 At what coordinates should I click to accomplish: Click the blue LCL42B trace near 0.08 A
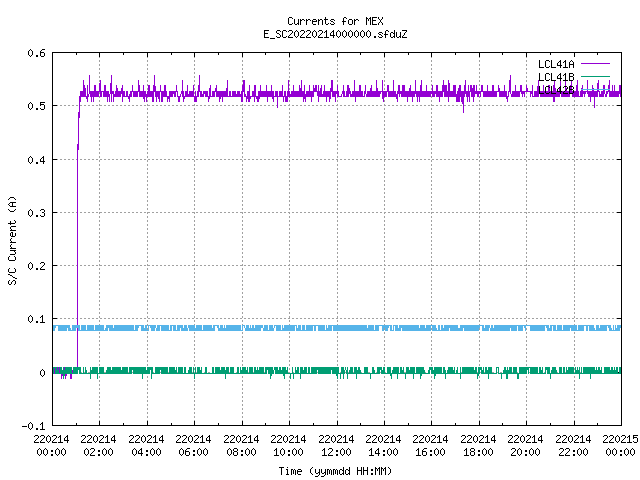tap(337, 328)
